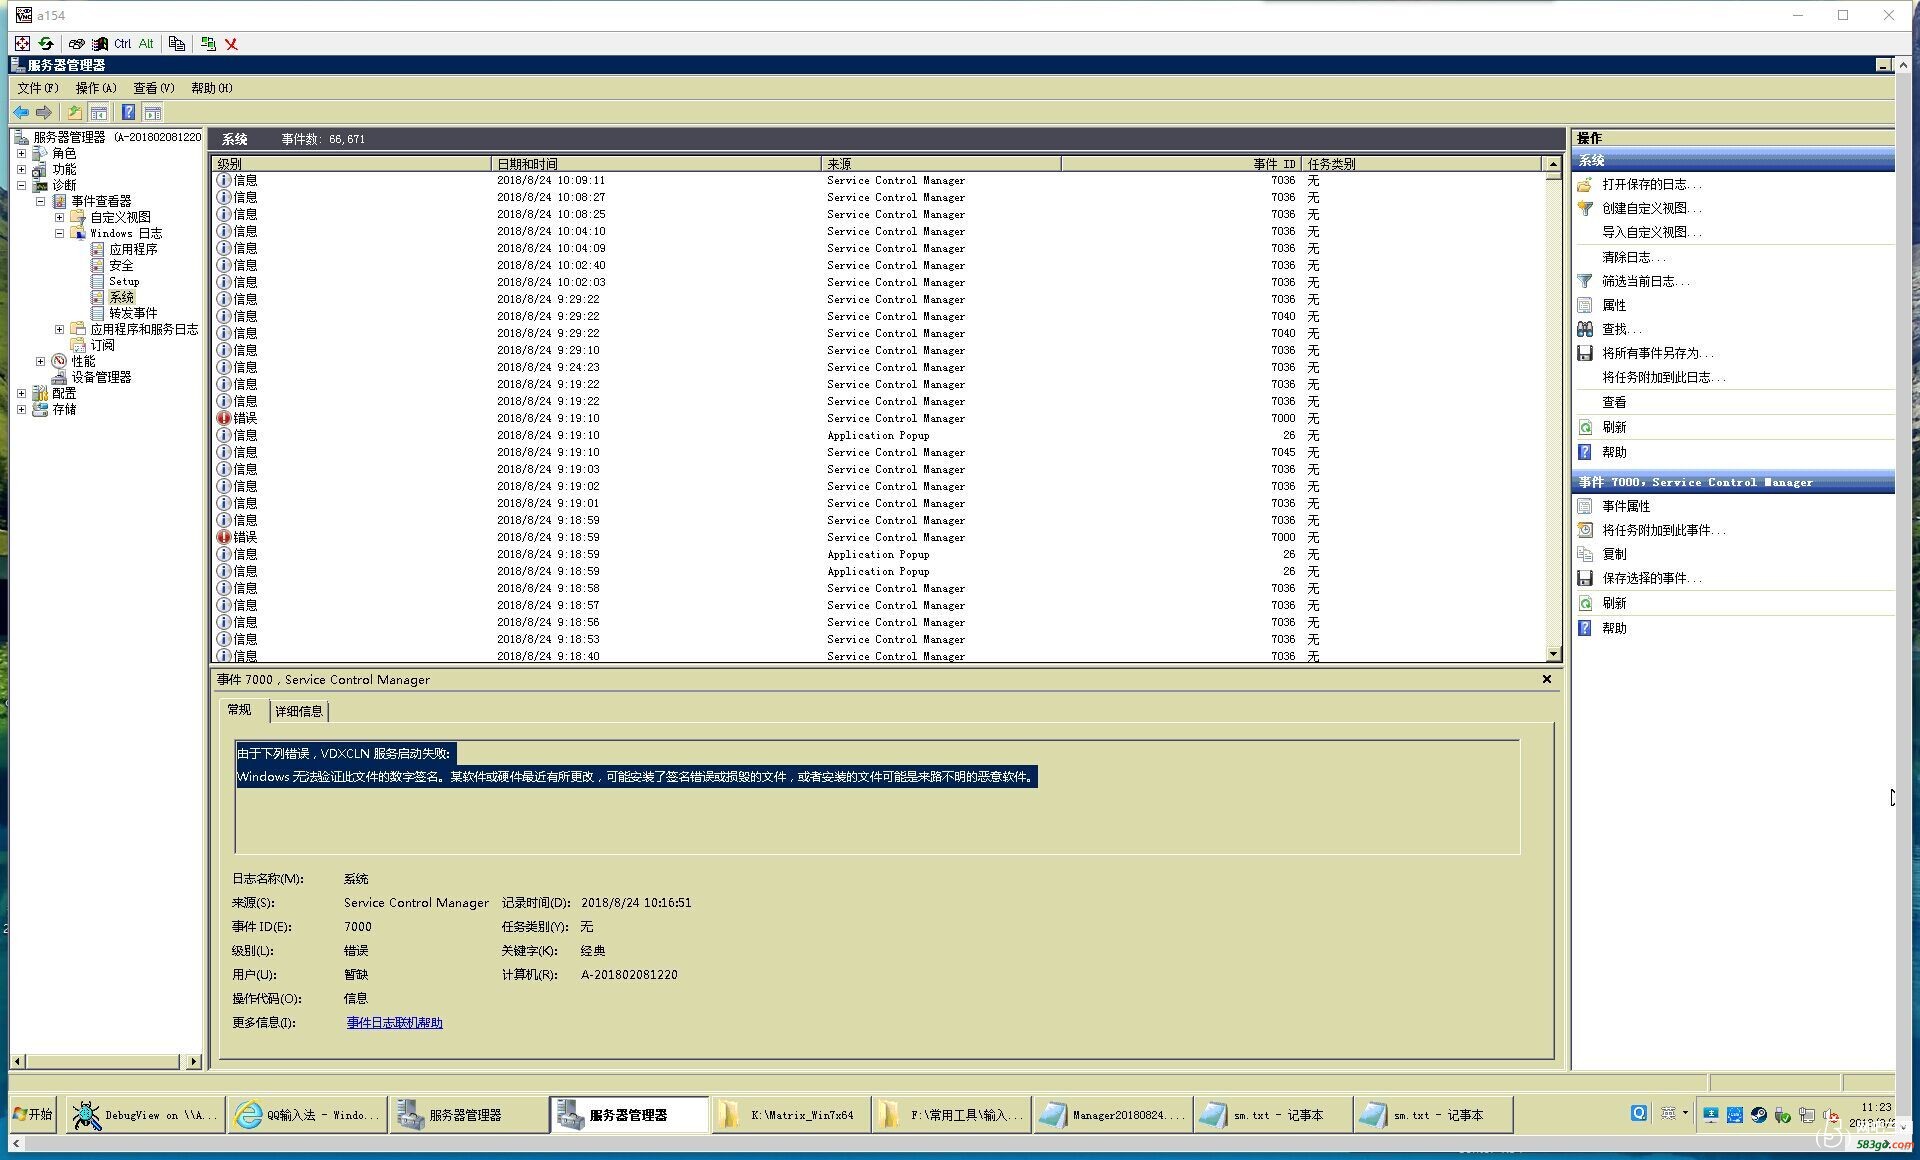The width and height of the screenshot is (1920, 1160).
Task: Close the event 7000 preview pane
Action: (x=1546, y=679)
